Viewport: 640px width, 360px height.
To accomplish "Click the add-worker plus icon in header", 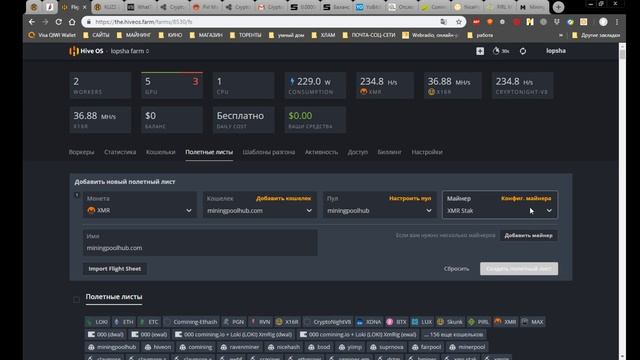I will click(x=480, y=51).
